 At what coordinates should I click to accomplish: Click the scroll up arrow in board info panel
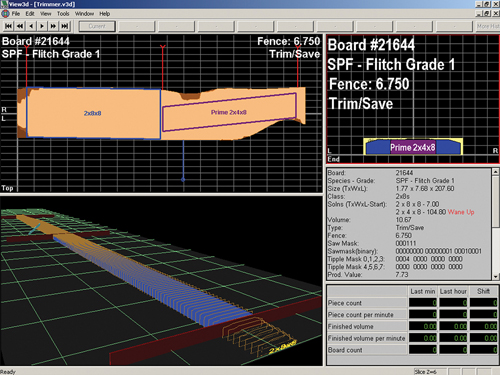tap(495, 172)
